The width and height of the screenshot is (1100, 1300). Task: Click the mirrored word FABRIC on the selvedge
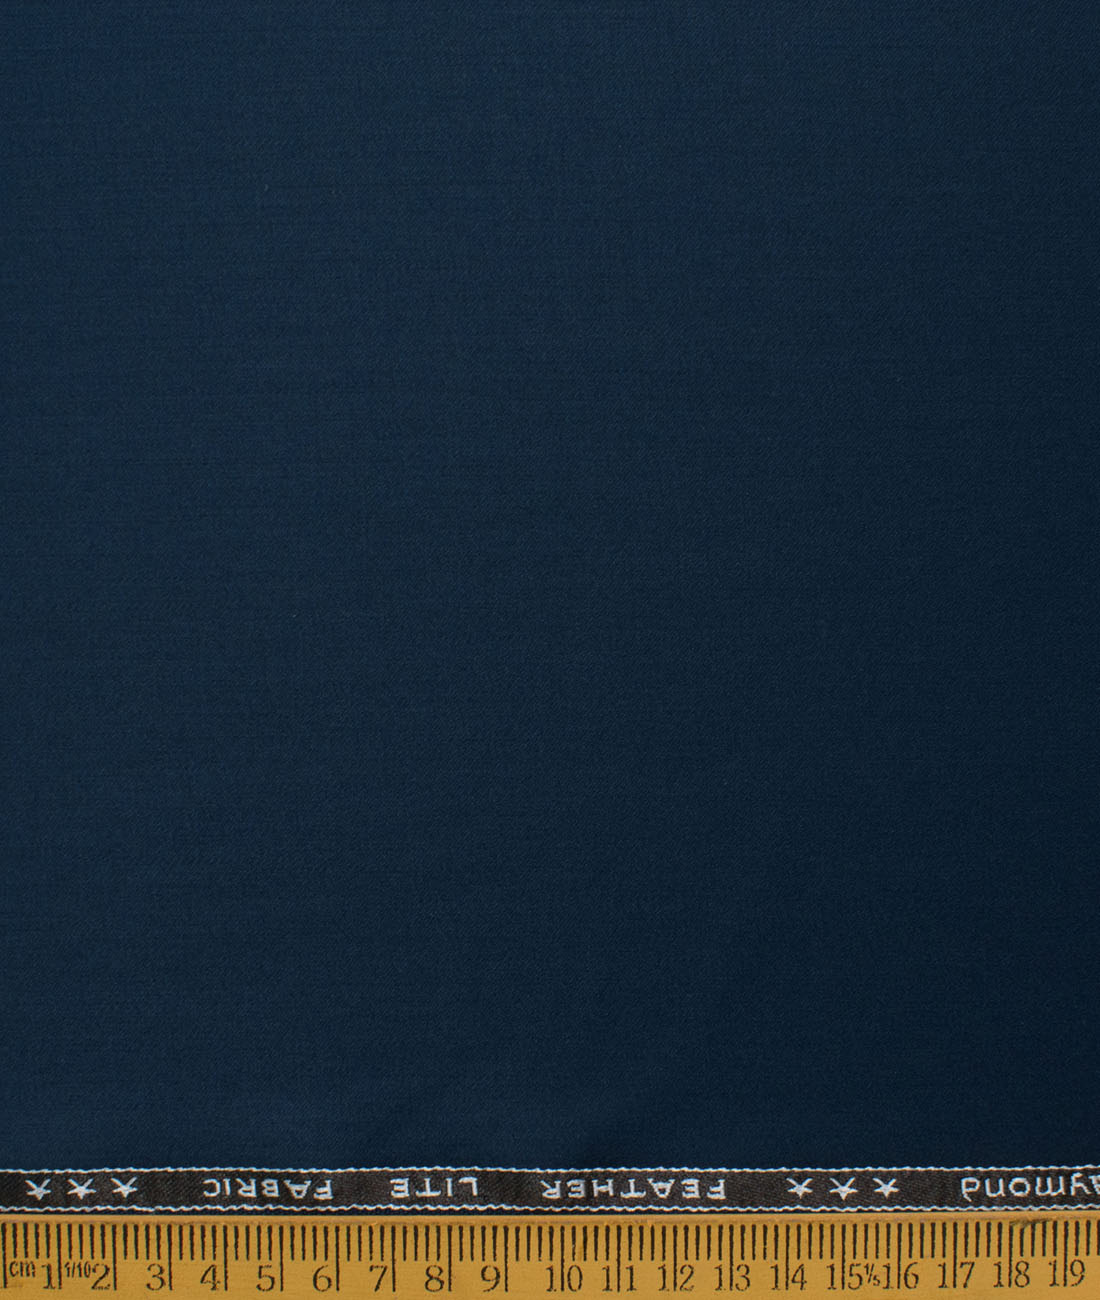269,1190
